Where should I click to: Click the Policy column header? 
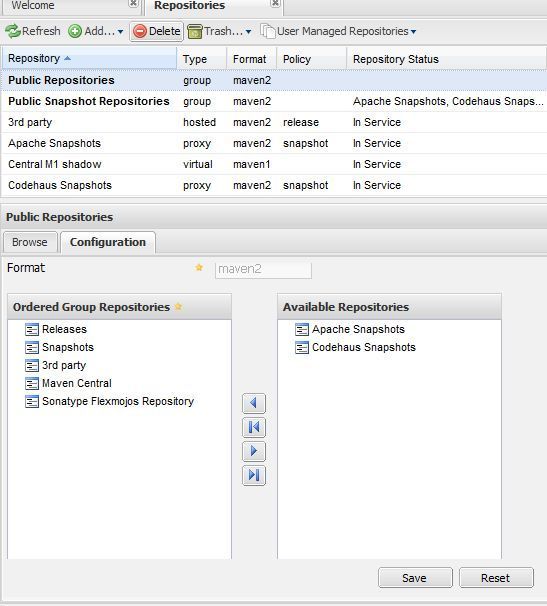coord(311,59)
